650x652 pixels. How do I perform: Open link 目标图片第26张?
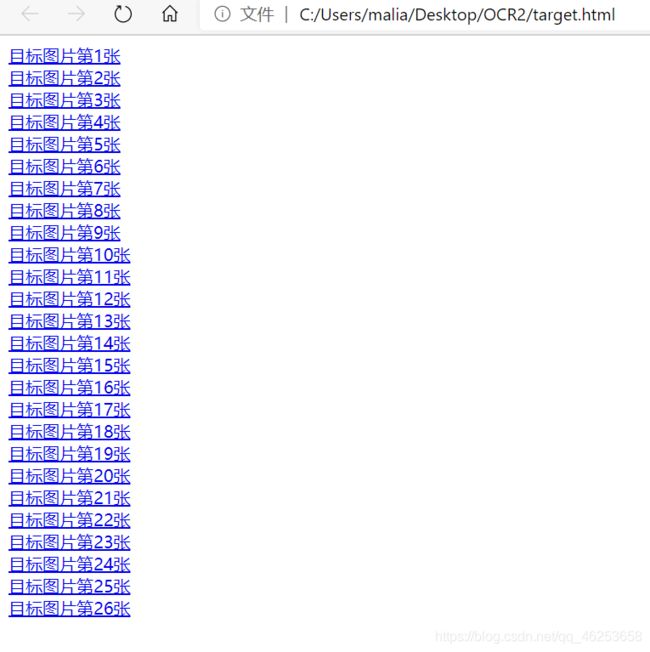69,609
